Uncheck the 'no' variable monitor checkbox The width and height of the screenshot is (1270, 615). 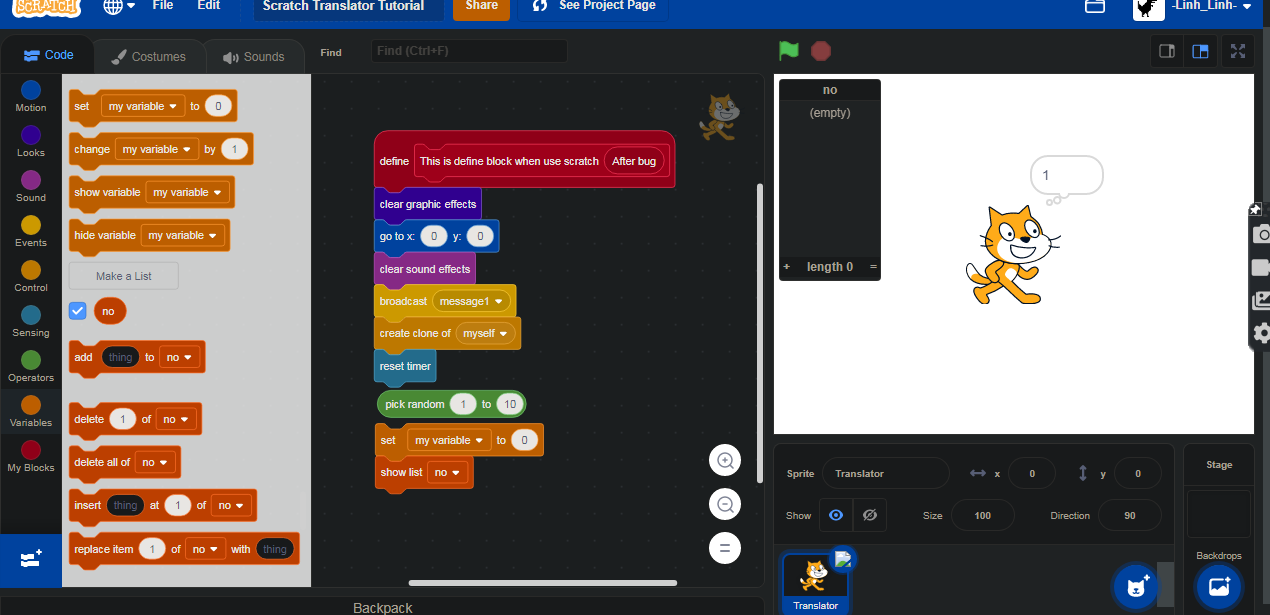(x=77, y=310)
